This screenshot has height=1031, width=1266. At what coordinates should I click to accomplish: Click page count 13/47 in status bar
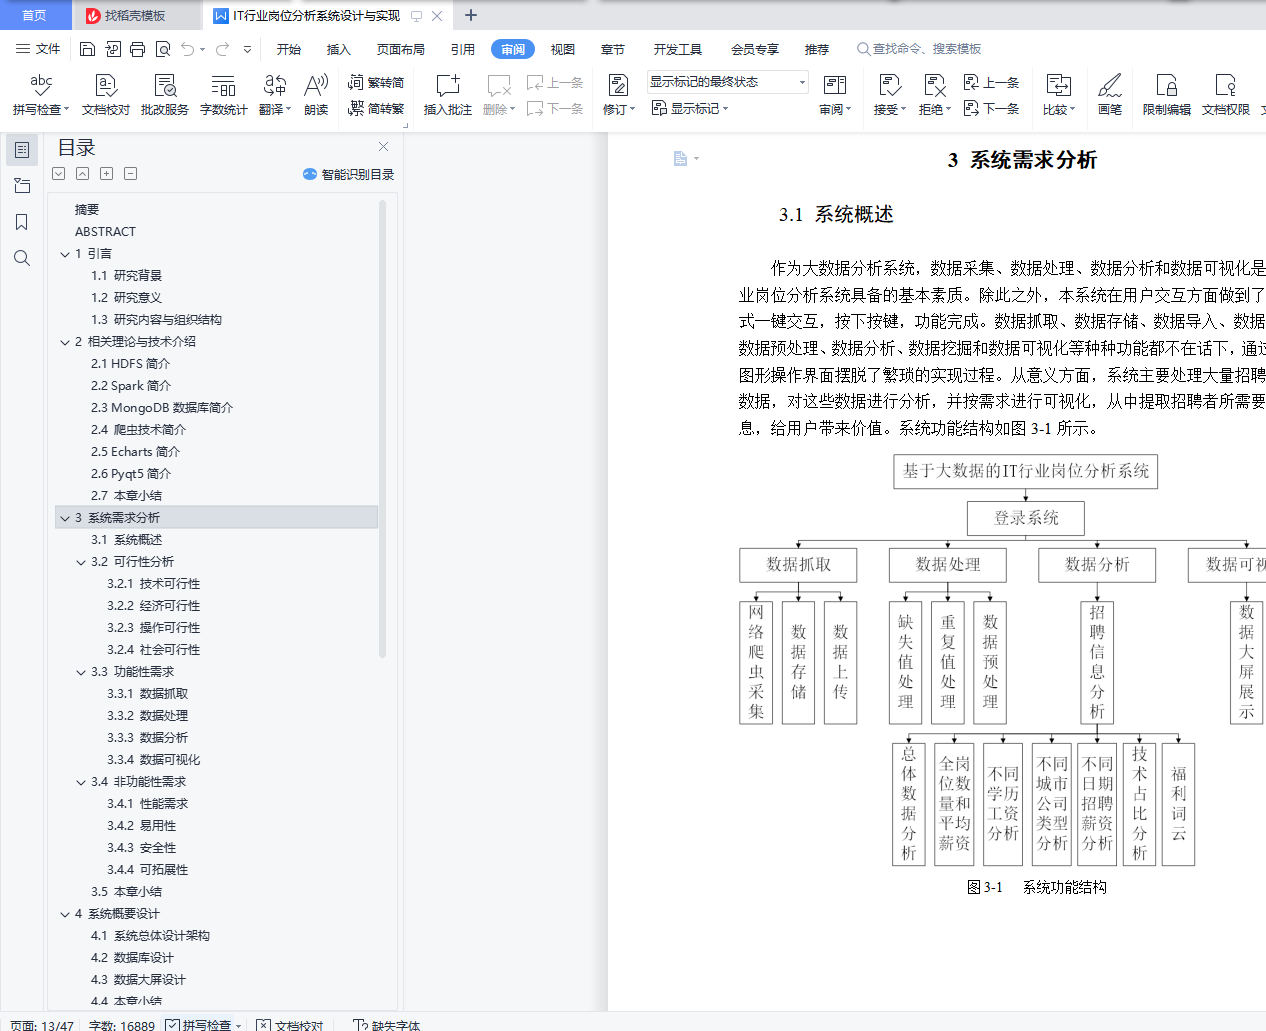[42, 1025]
